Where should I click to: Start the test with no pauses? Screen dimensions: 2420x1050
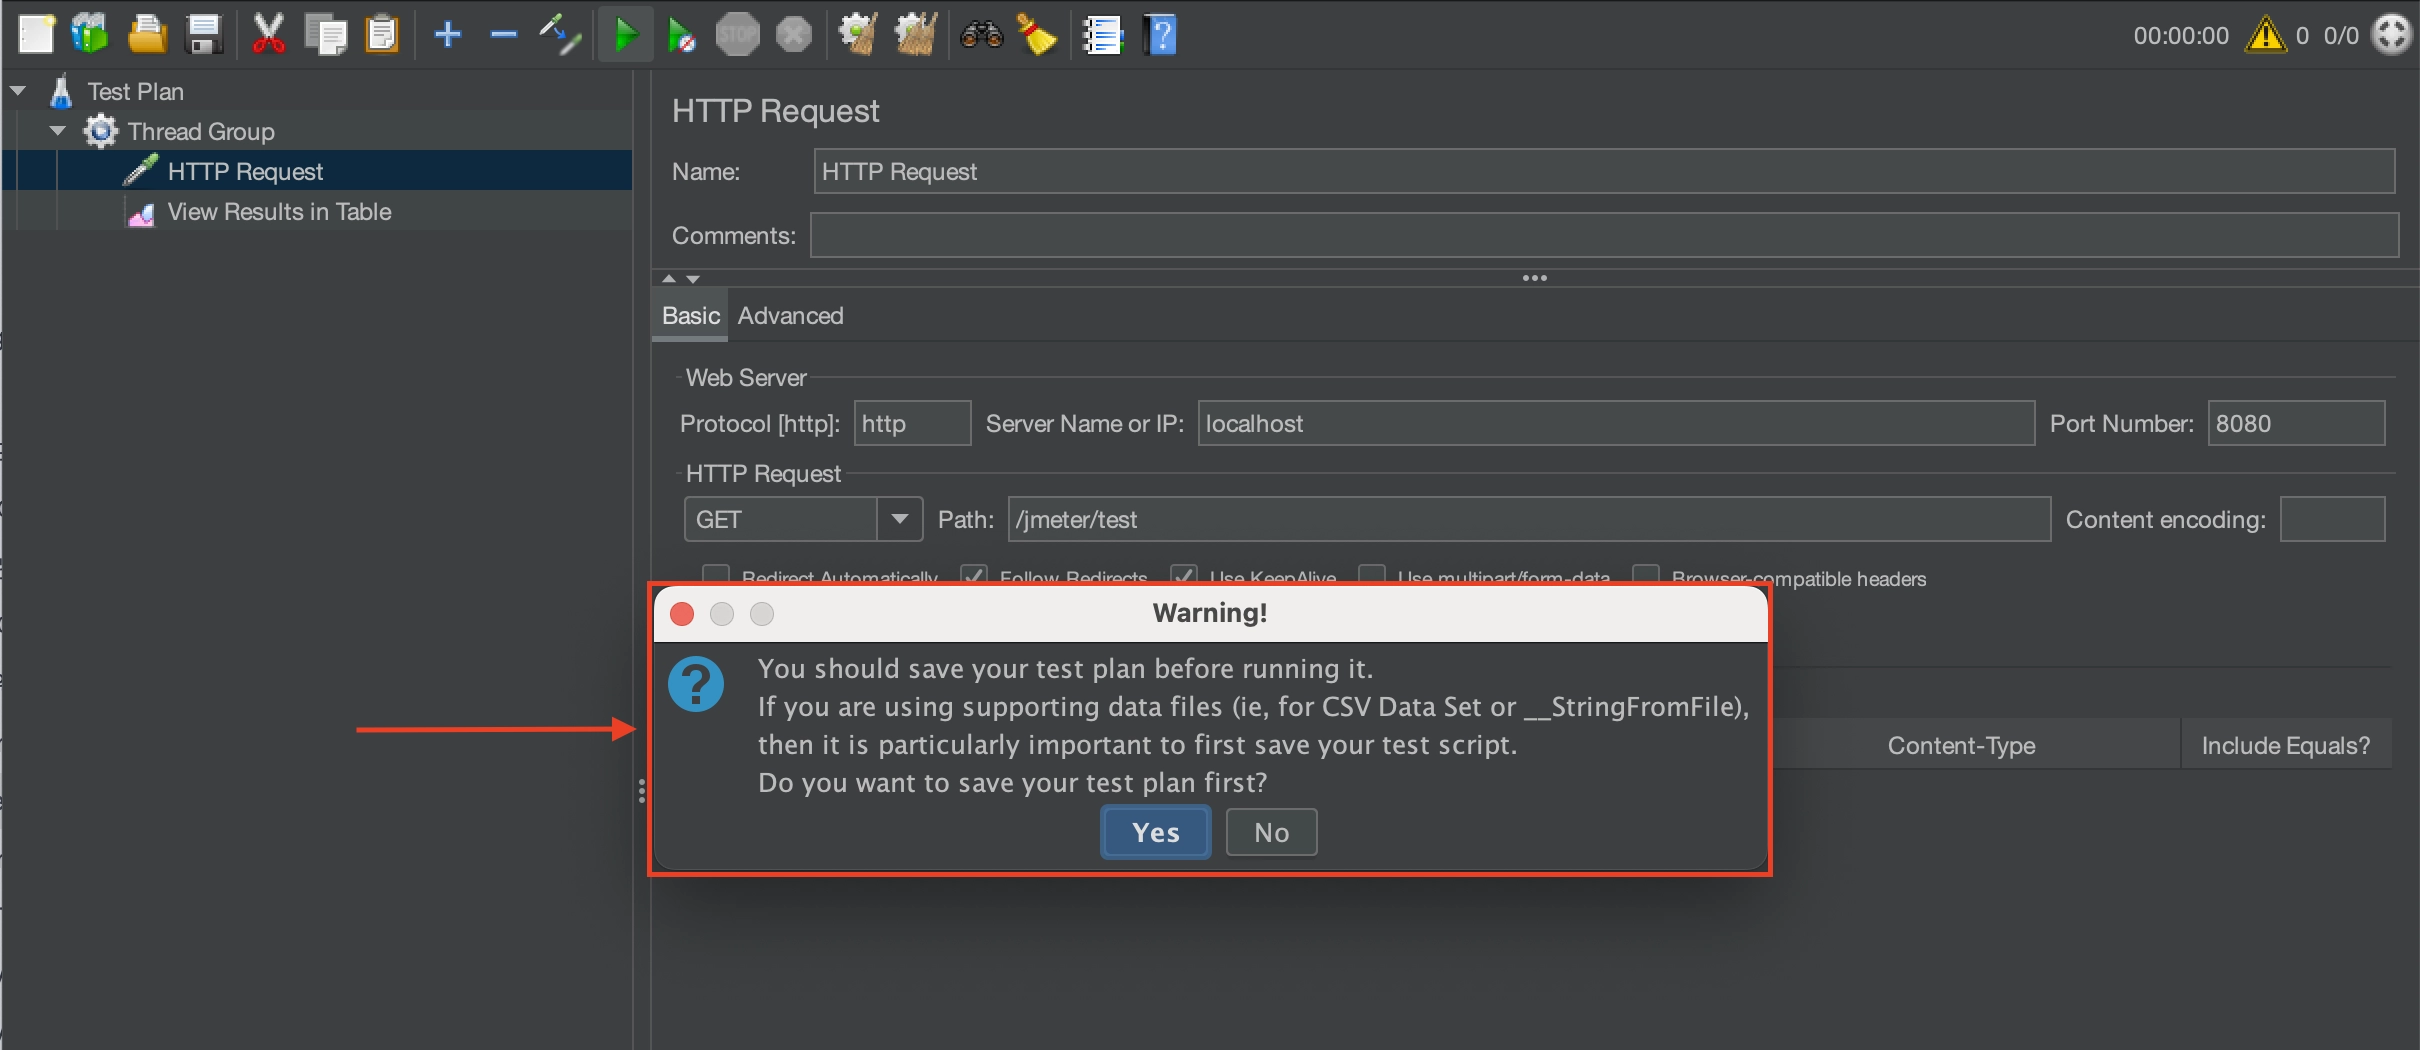[x=682, y=35]
